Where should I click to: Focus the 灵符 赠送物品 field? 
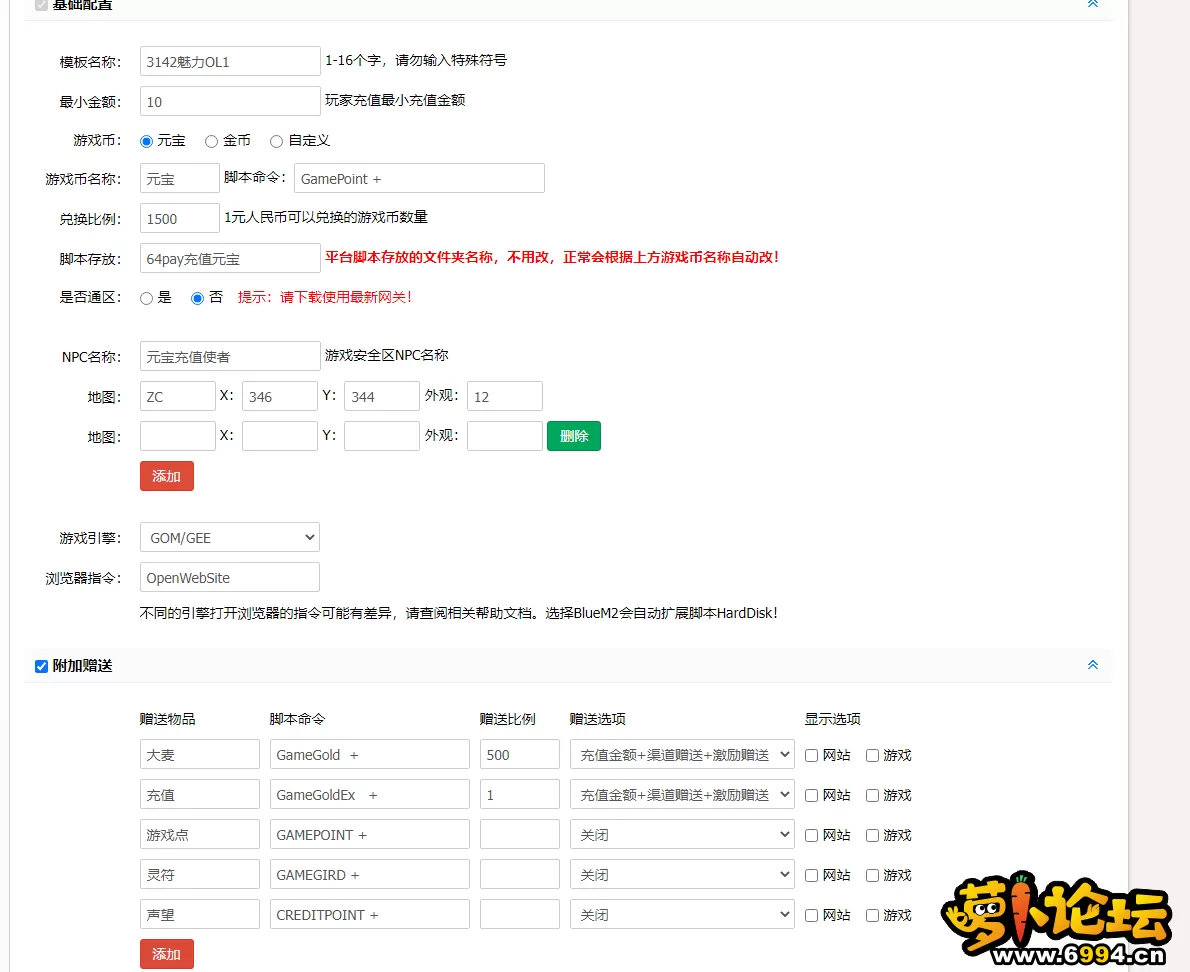pos(200,875)
